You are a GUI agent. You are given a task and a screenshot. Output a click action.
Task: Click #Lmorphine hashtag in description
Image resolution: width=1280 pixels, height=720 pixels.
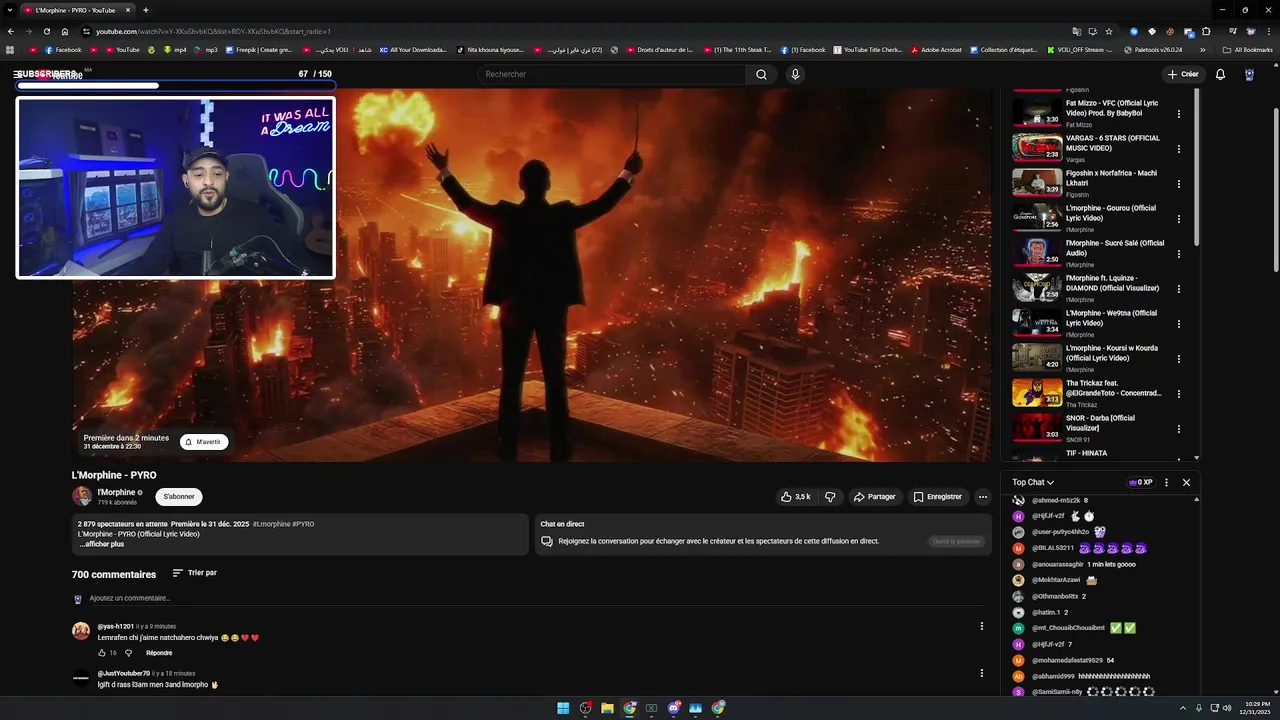tap(271, 524)
